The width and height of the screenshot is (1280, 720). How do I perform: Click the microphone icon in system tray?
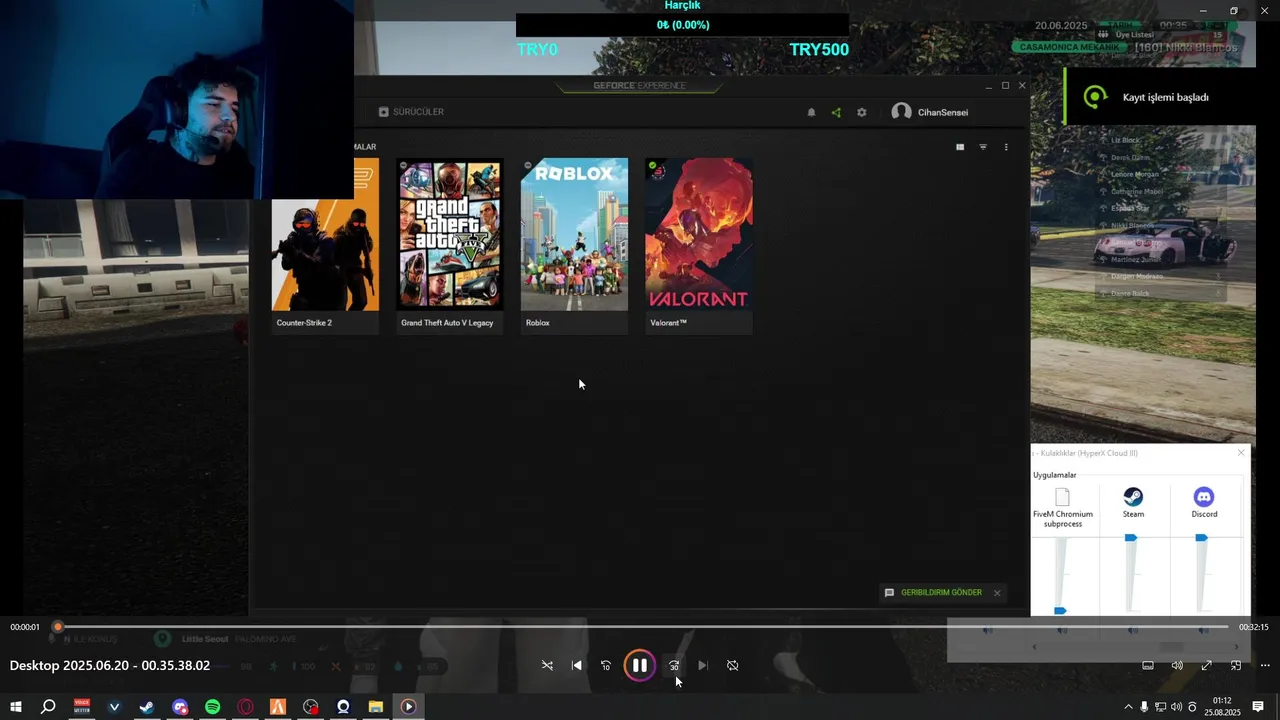click(x=1144, y=707)
